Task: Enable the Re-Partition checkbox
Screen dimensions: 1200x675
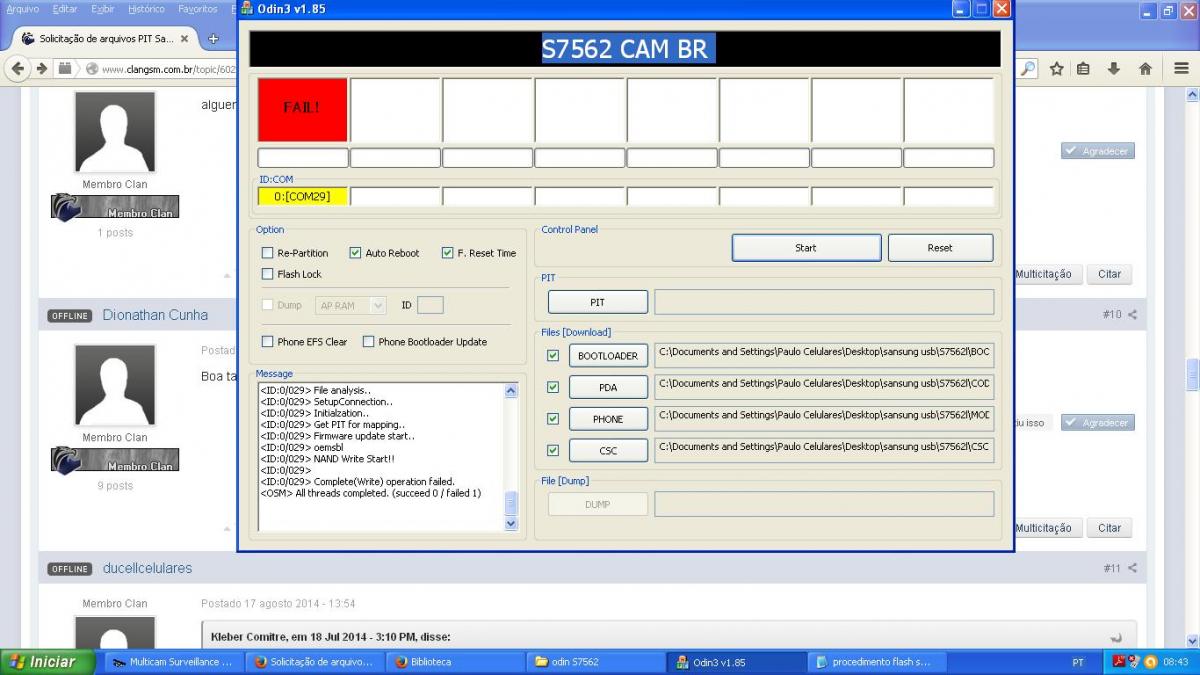Action: (x=267, y=253)
